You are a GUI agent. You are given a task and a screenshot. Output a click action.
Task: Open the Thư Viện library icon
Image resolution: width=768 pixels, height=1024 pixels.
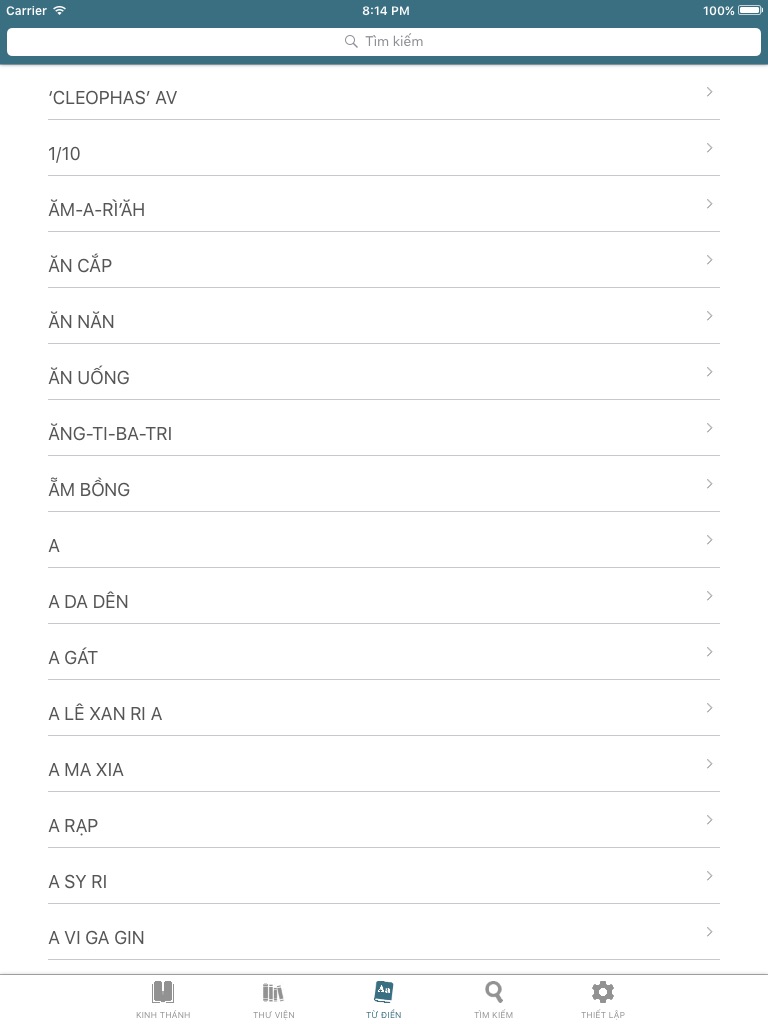tap(273, 992)
